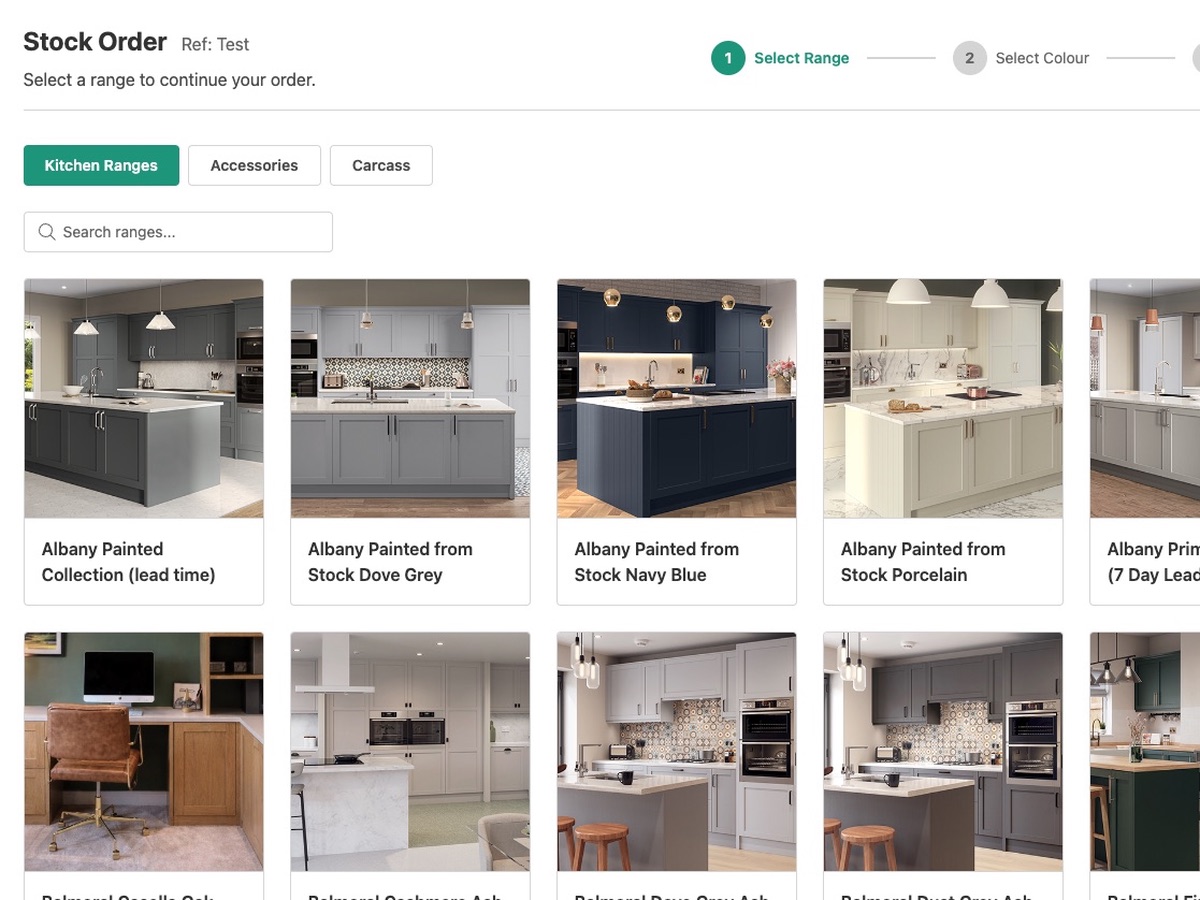Click the Search ranges input field
Screen dimensions: 1200x900
click(178, 232)
